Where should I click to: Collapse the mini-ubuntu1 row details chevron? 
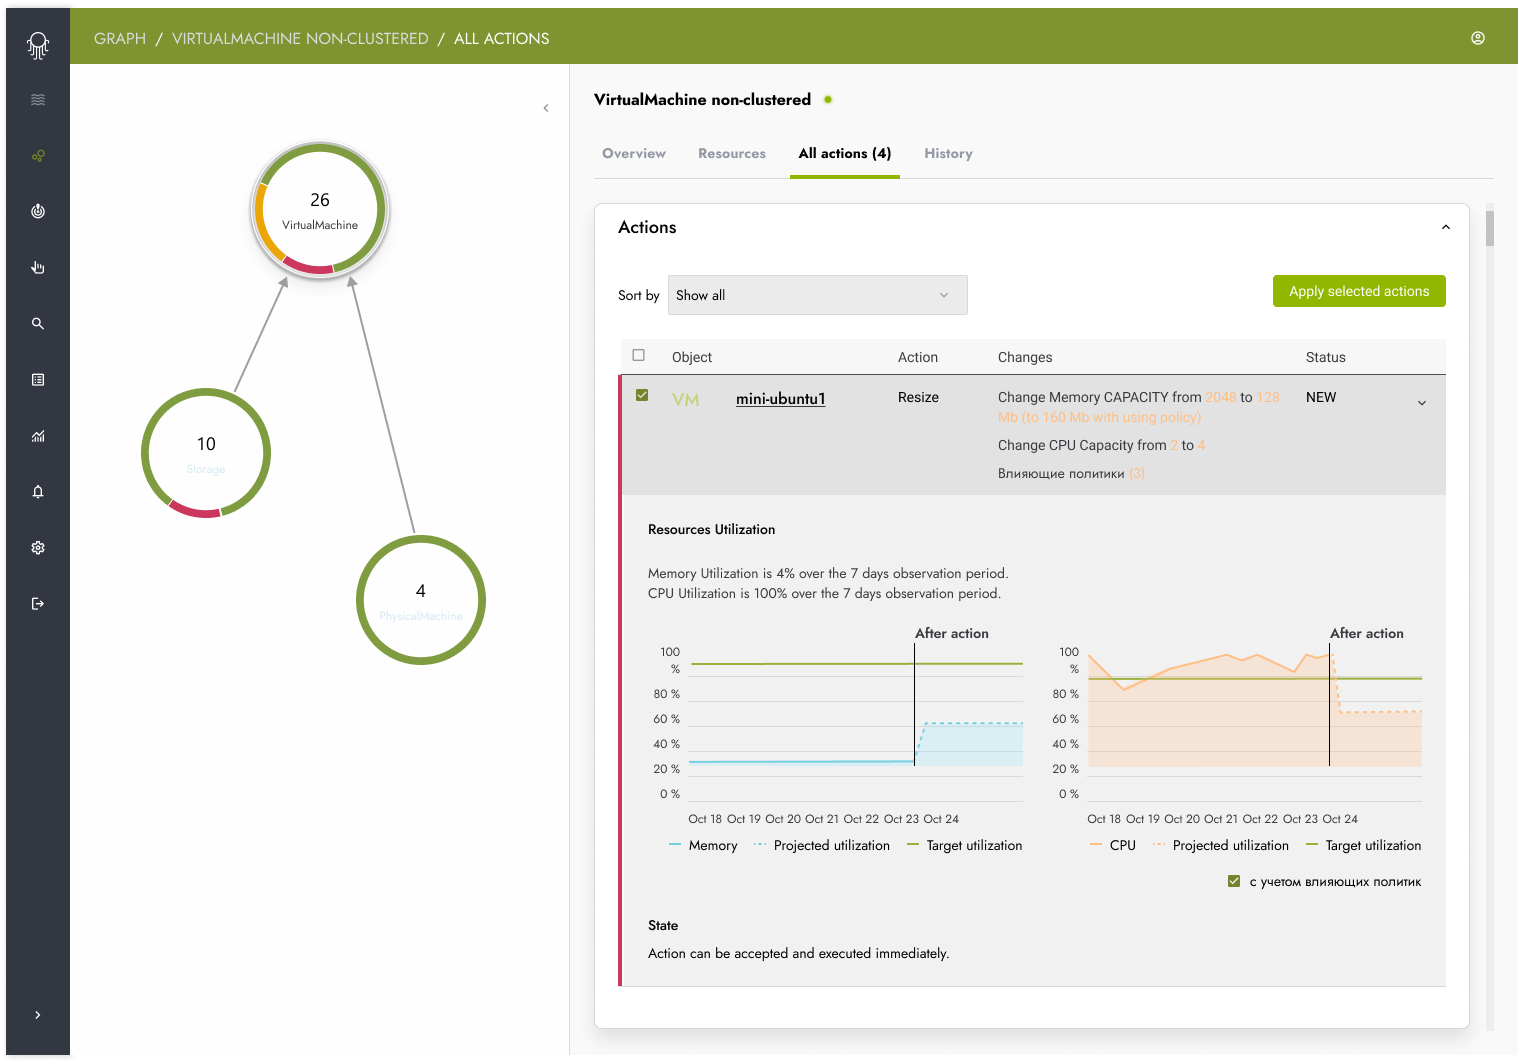(1422, 403)
